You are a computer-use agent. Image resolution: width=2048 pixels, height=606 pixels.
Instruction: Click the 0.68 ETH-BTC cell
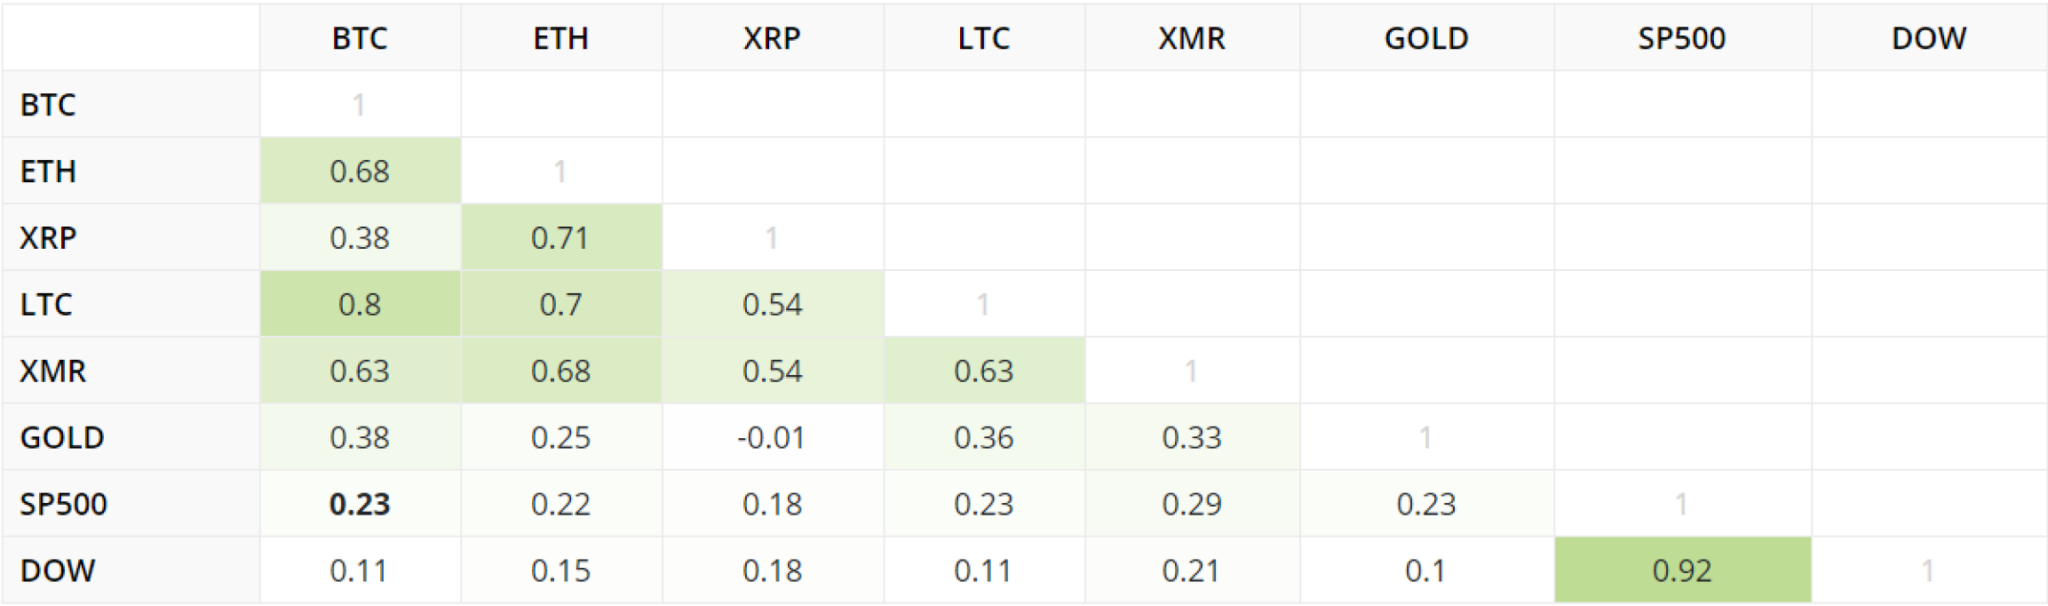click(360, 171)
